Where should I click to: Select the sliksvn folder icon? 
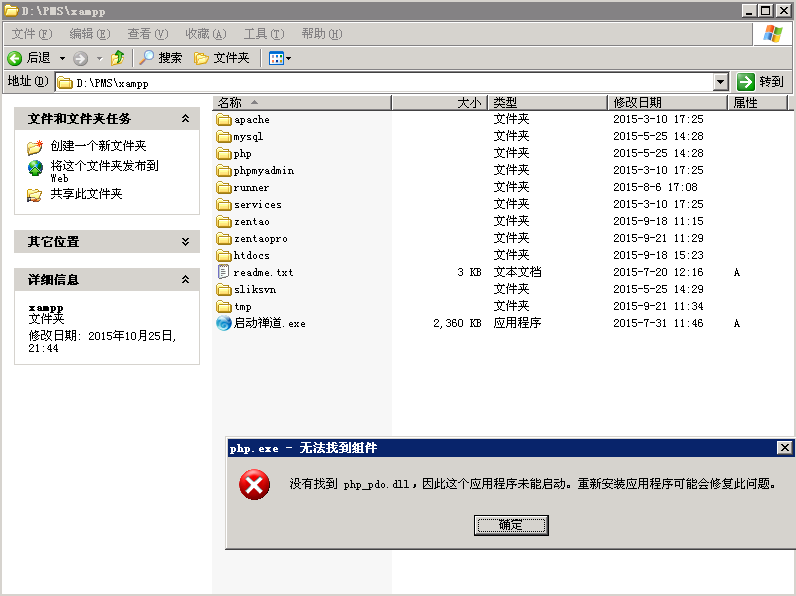(224, 289)
